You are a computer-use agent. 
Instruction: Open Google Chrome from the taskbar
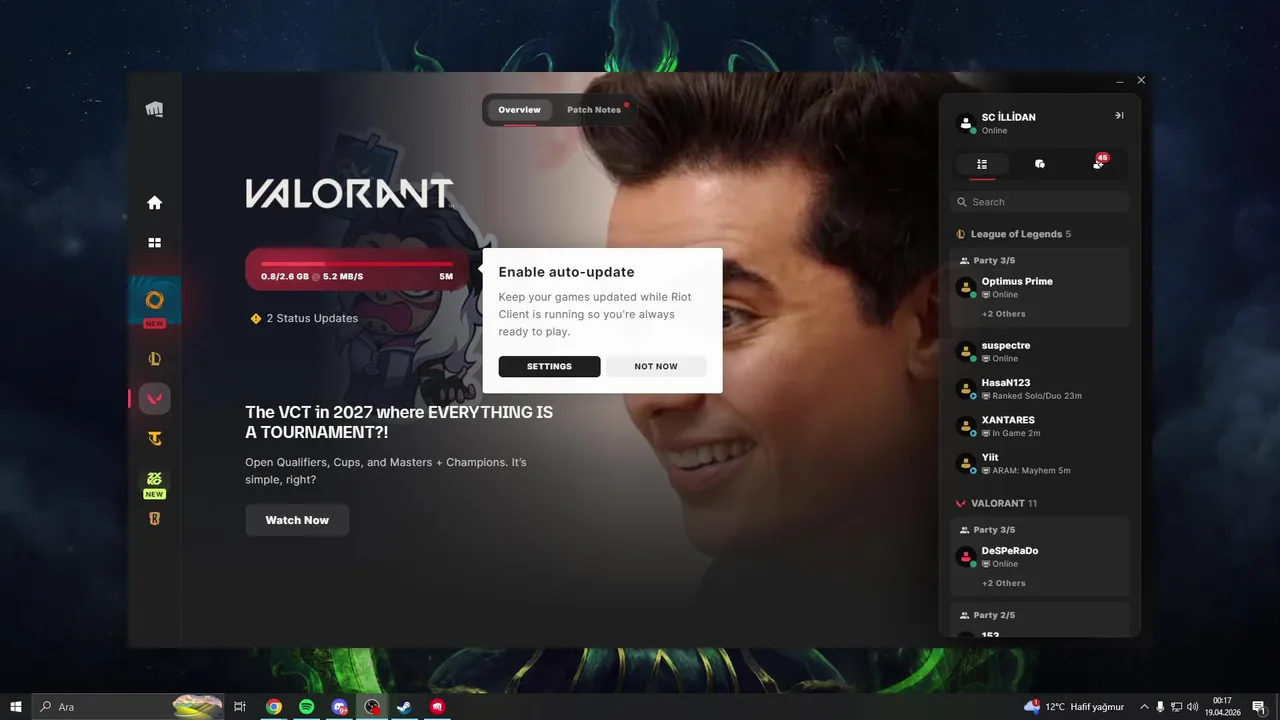[x=273, y=706]
